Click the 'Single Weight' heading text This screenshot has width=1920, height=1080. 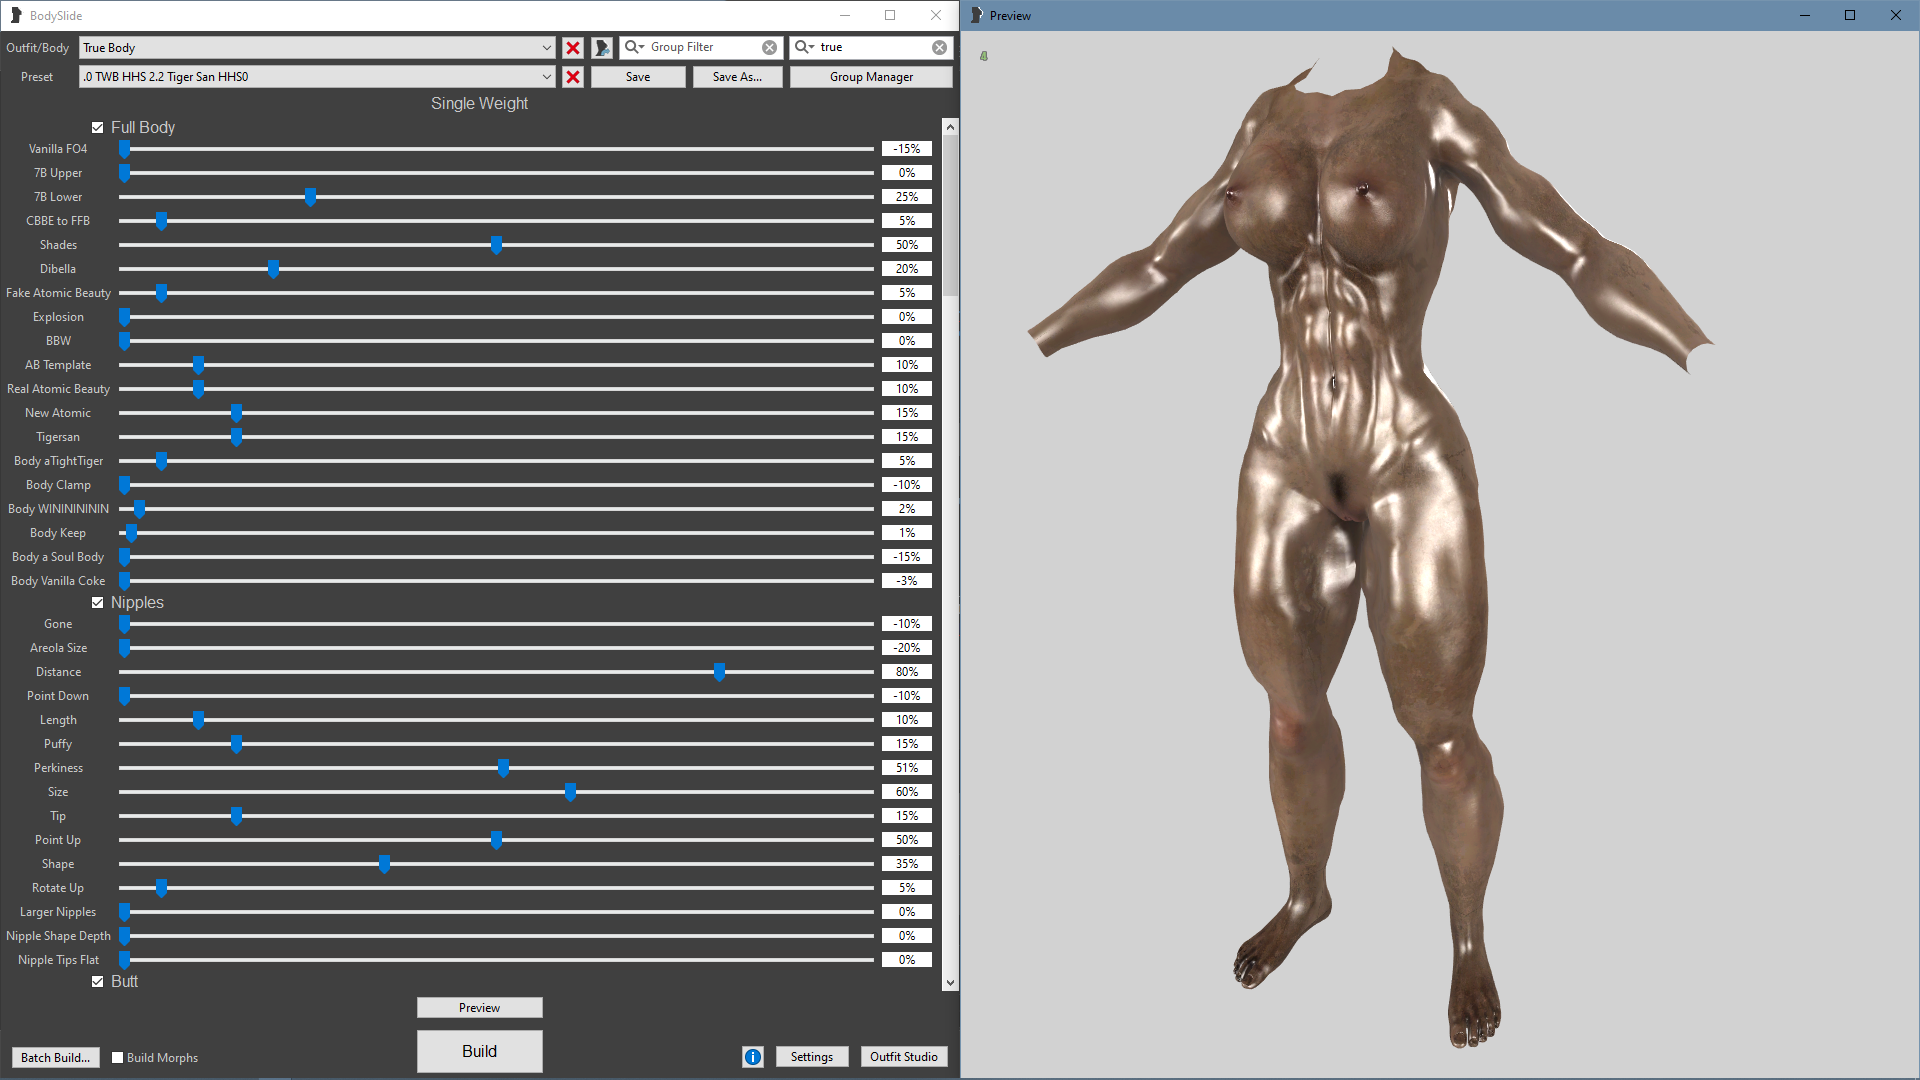point(480,104)
